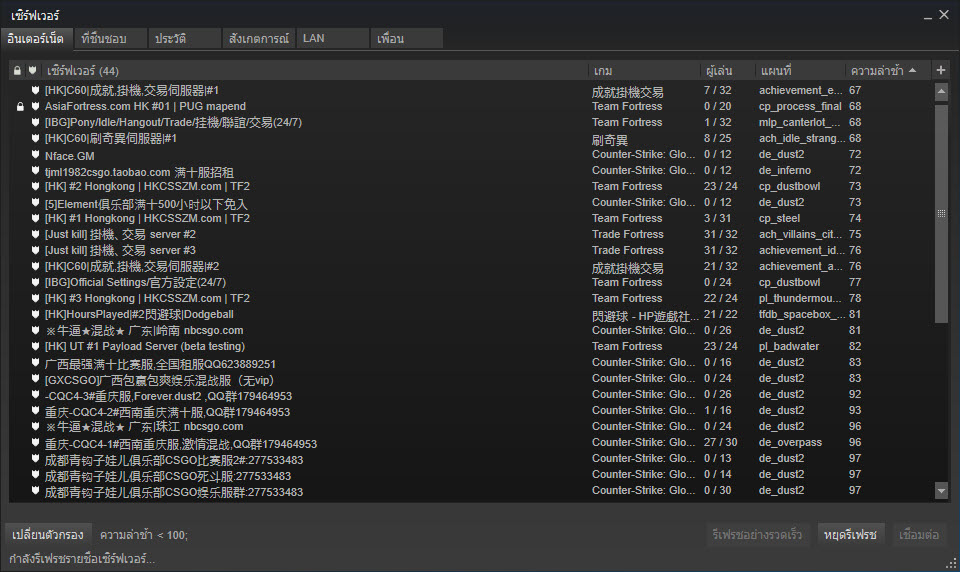Select ※牛逼★混战★ 广东|珠江 server
The height and width of the screenshot is (572, 960).
coord(470,426)
